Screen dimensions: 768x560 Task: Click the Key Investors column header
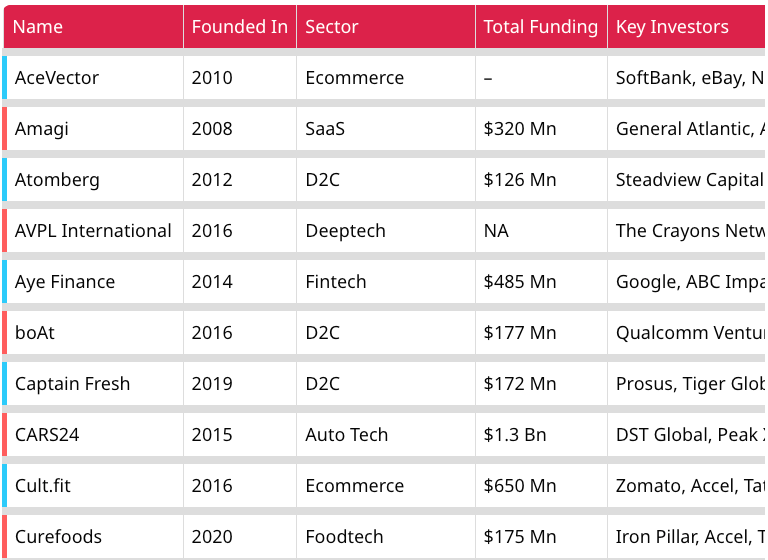(x=672, y=27)
